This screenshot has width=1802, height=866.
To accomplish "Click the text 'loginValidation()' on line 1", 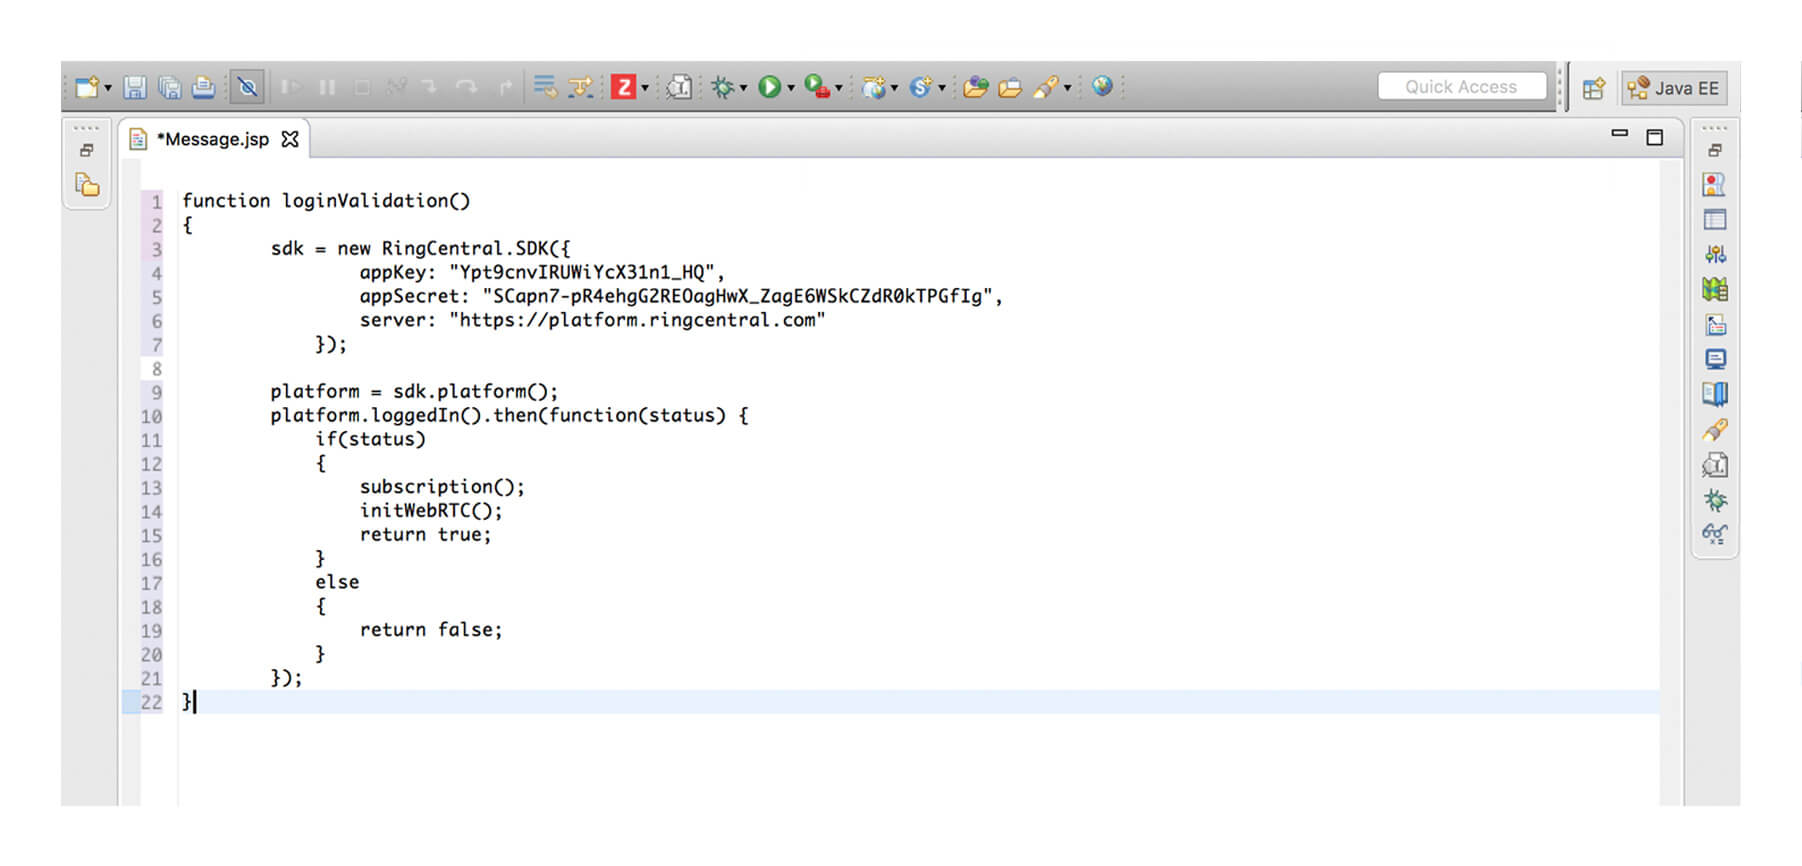I will pyautogui.click(x=376, y=201).
